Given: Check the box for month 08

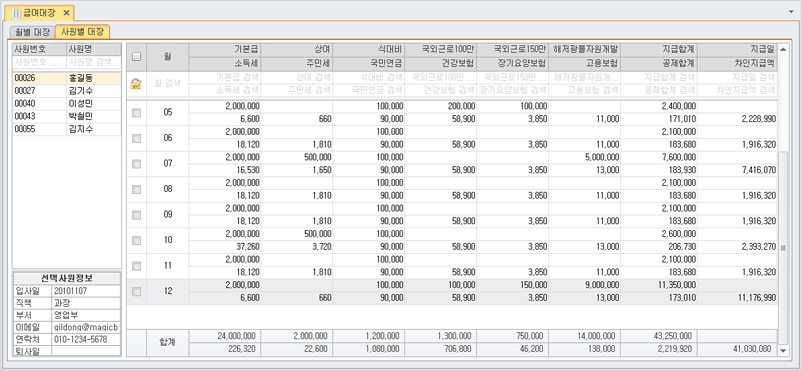Looking at the screenshot, I should point(136,189).
